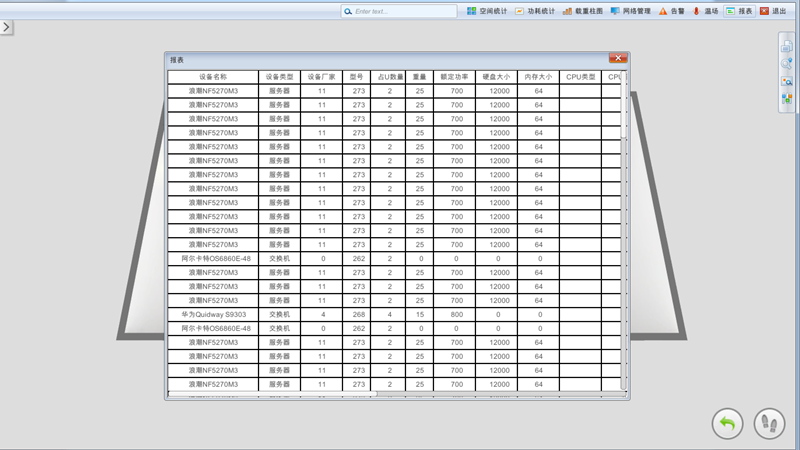Click the footprints walk mode icon
This screenshot has width=800, height=450.
pos(768,423)
